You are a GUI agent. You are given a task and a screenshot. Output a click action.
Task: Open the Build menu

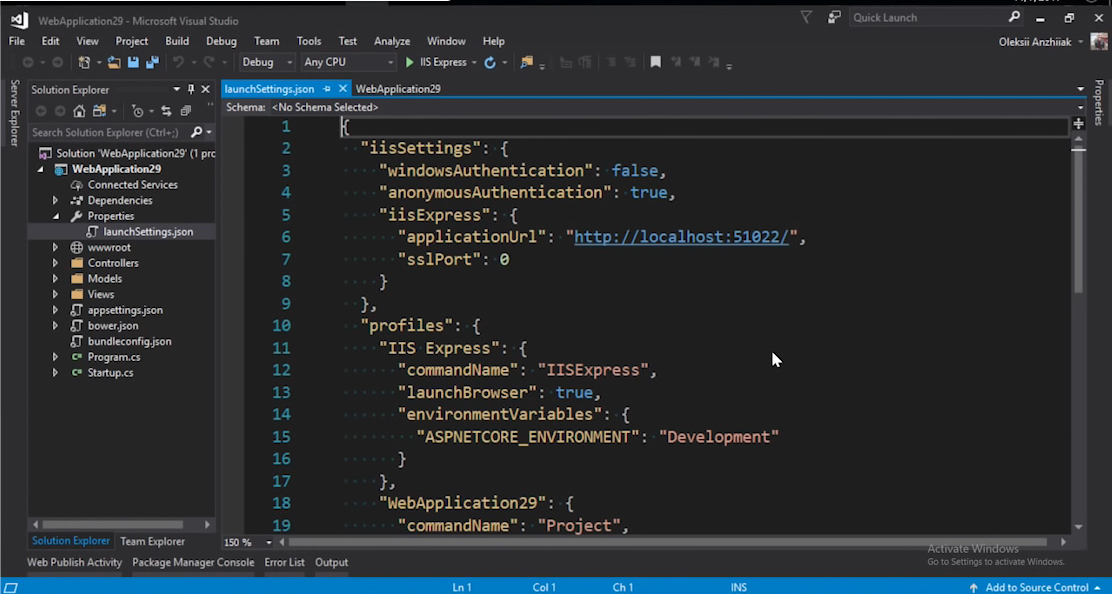177,41
